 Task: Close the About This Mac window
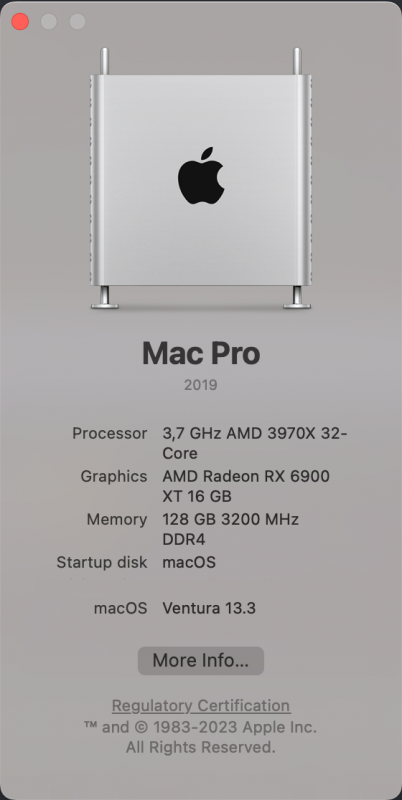[20, 21]
